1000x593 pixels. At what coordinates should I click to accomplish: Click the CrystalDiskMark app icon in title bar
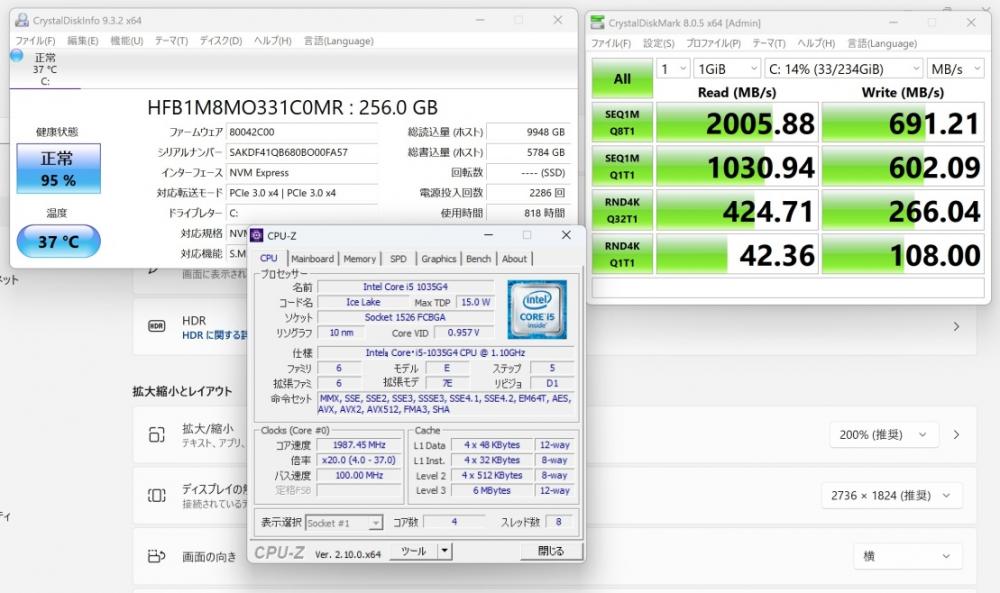click(x=597, y=23)
